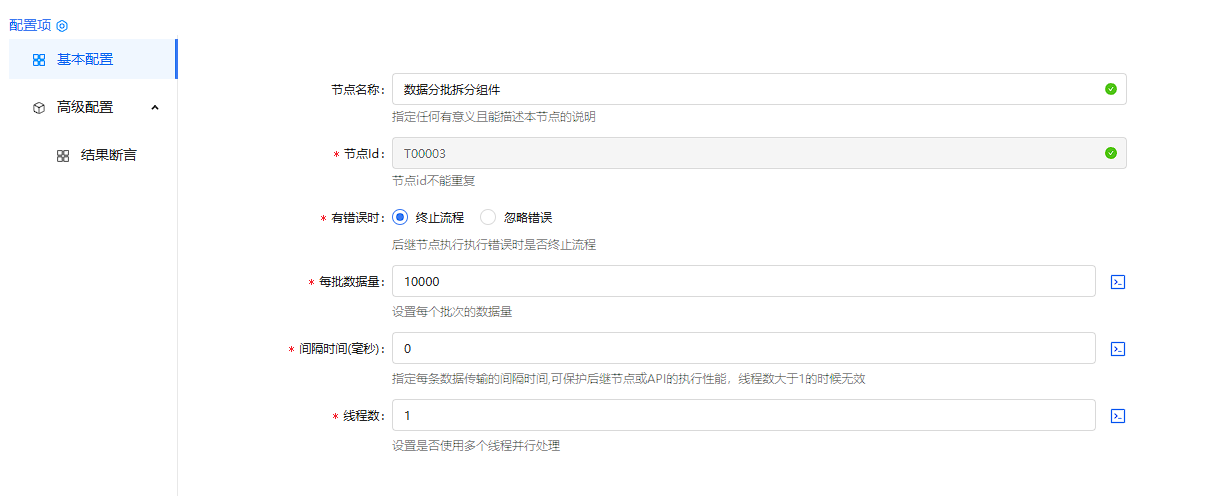Click green check icon in 节点名称 field
Screen dimensions: 1226x496
1110,89
